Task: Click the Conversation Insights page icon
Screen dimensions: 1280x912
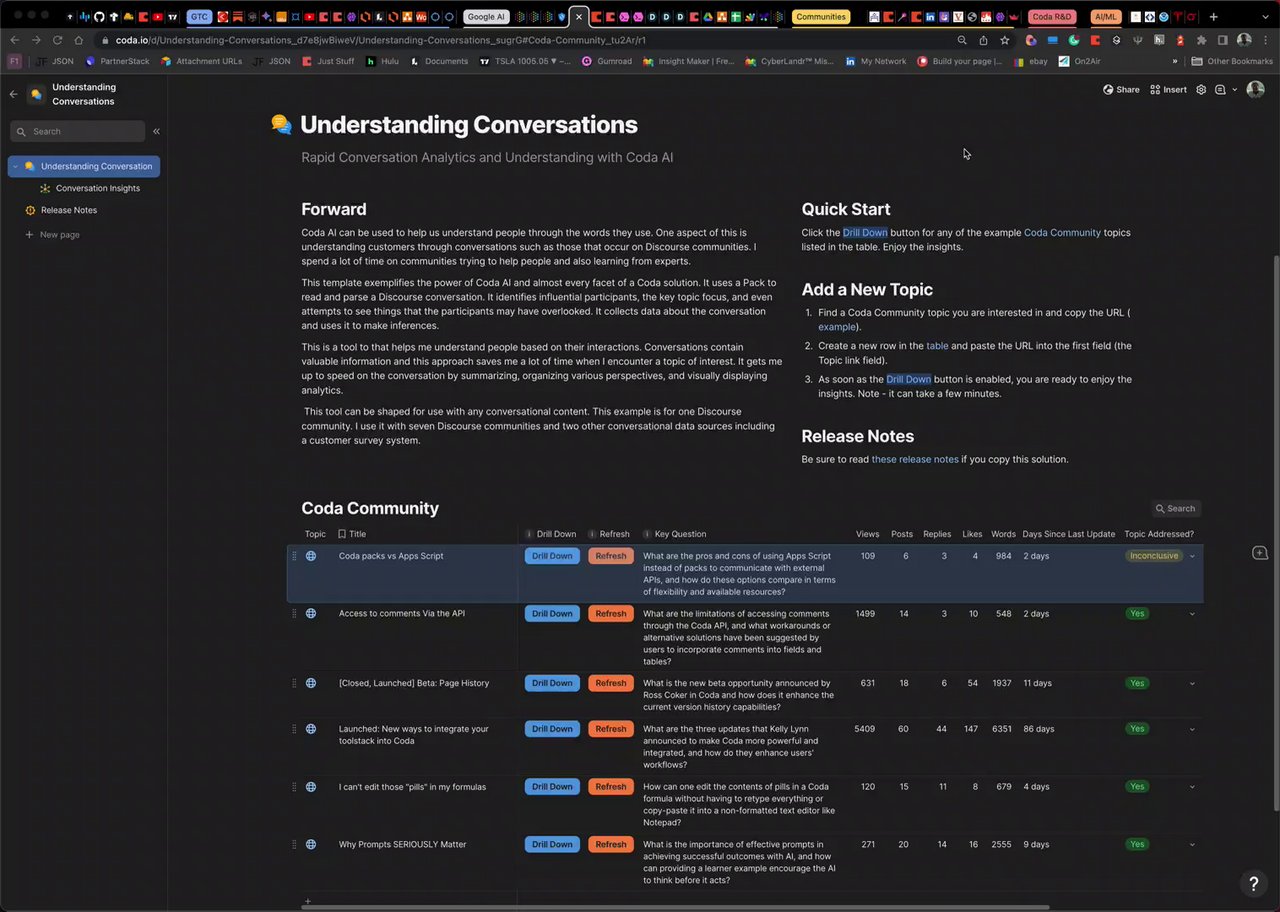Action: 45,188
